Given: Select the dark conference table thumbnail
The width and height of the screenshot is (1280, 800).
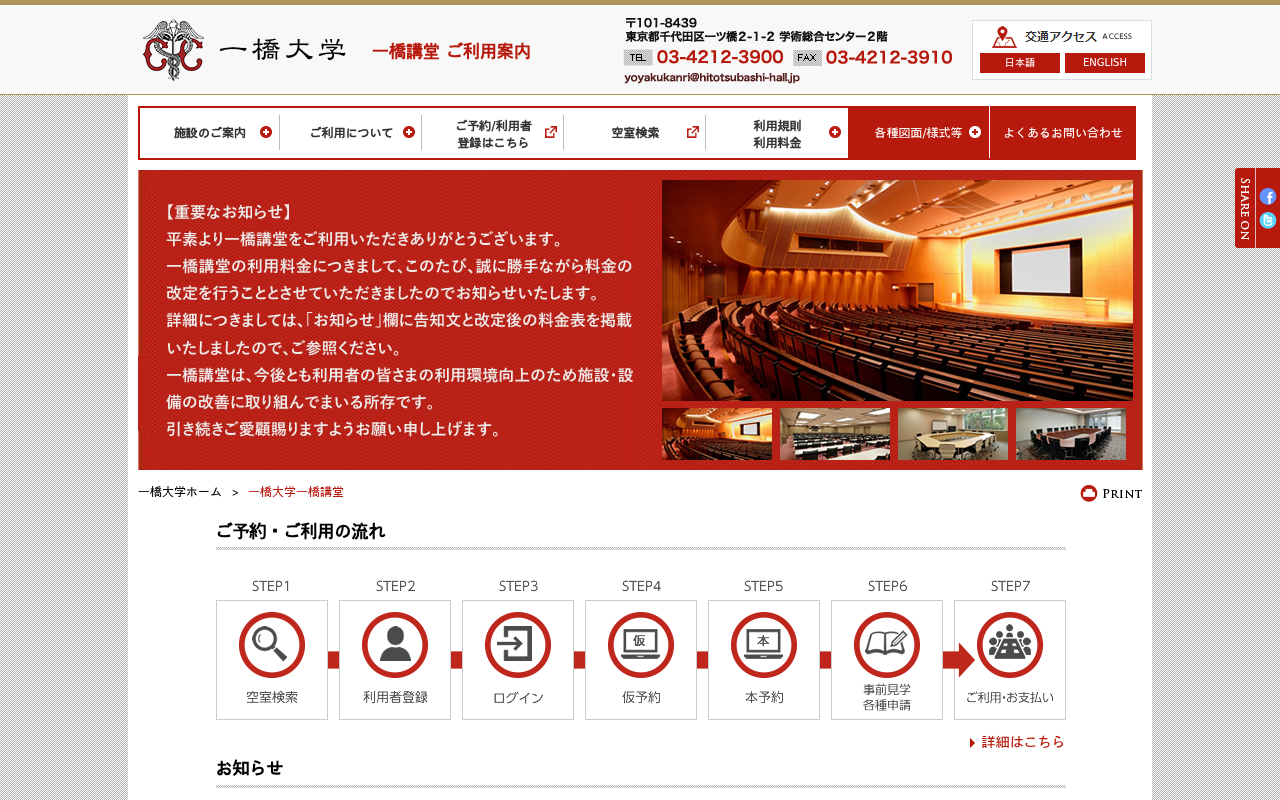Looking at the screenshot, I should tap(1071, 434).
